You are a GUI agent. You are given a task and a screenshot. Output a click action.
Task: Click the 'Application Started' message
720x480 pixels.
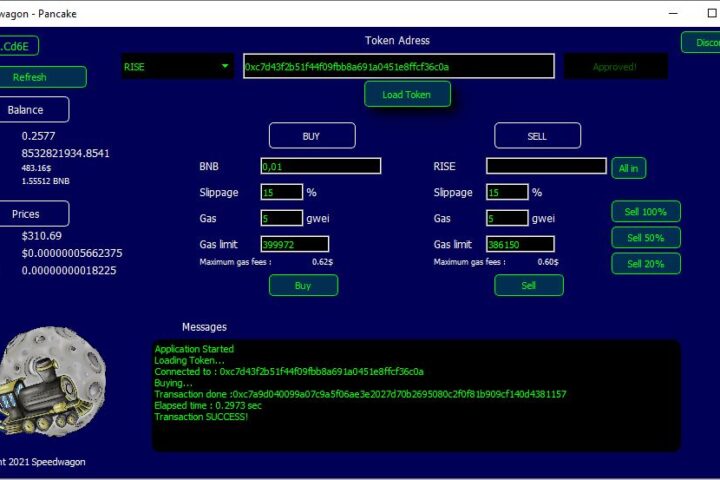[194, 349]
